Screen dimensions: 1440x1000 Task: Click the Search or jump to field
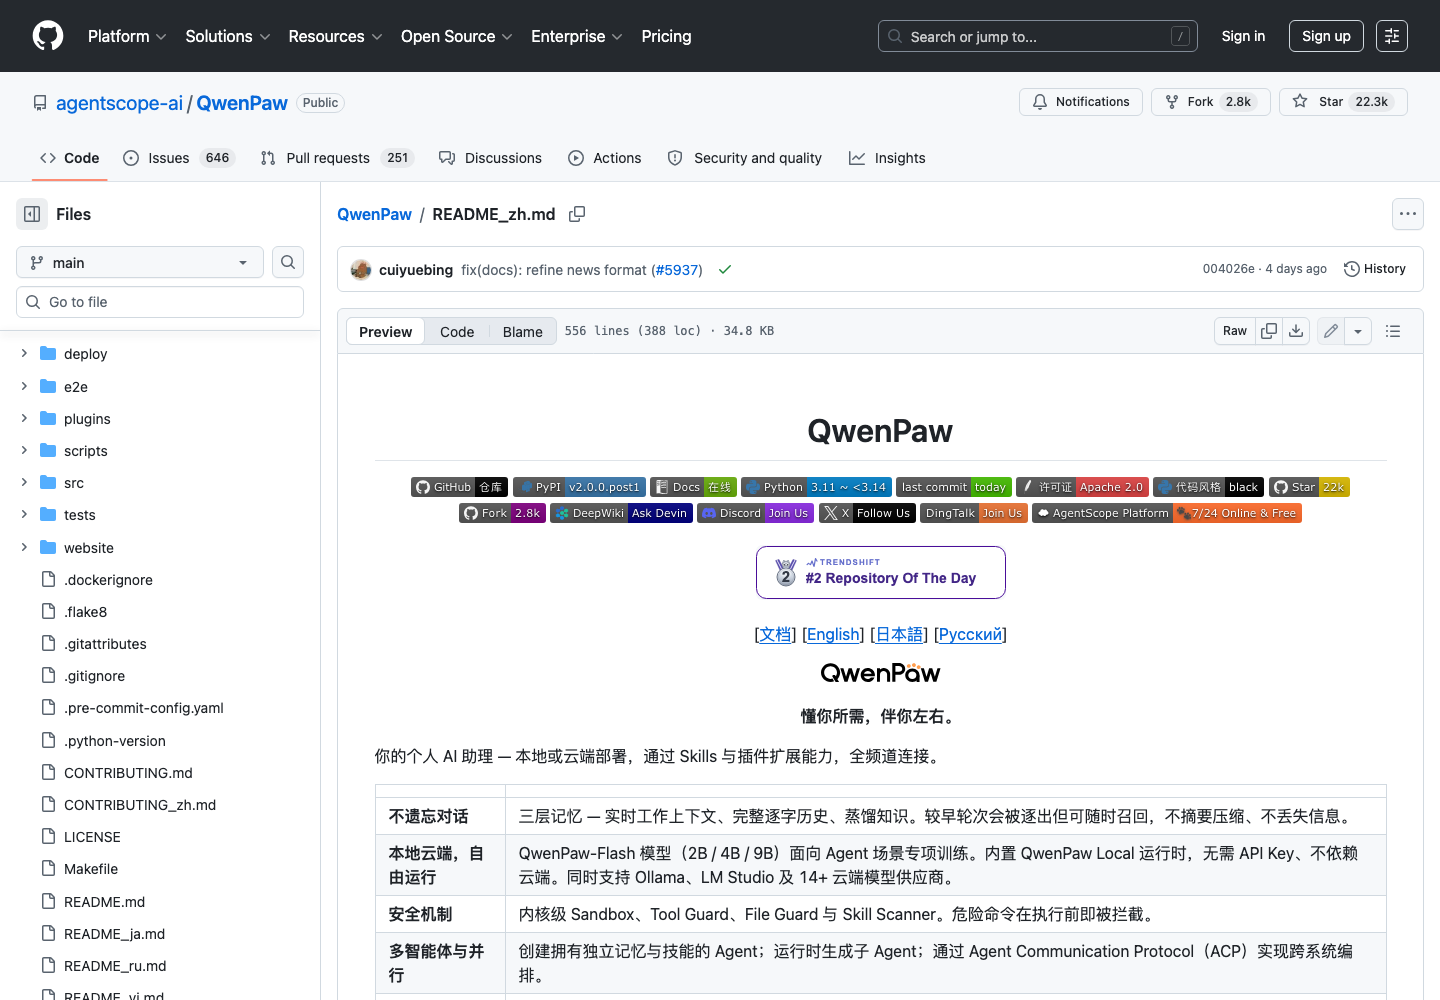pyautogui.click(x=1038, y=36)
